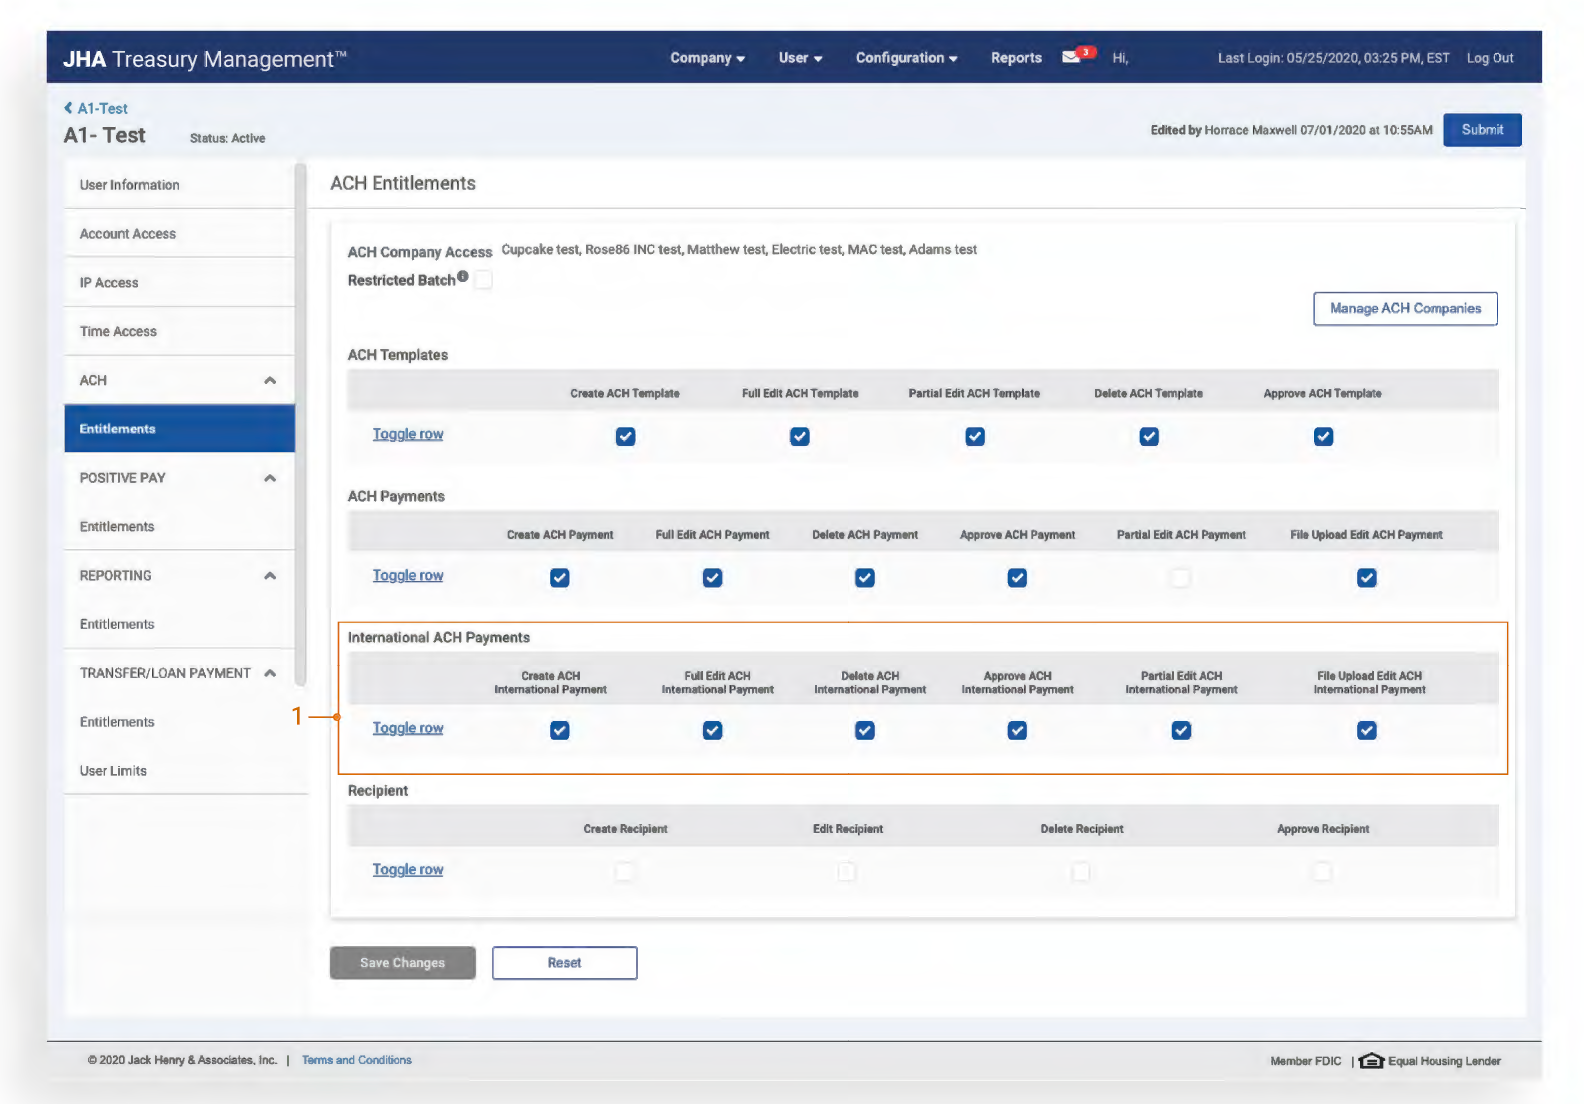
Task: Open the Reports menu item
Action: click(1016, 58)
